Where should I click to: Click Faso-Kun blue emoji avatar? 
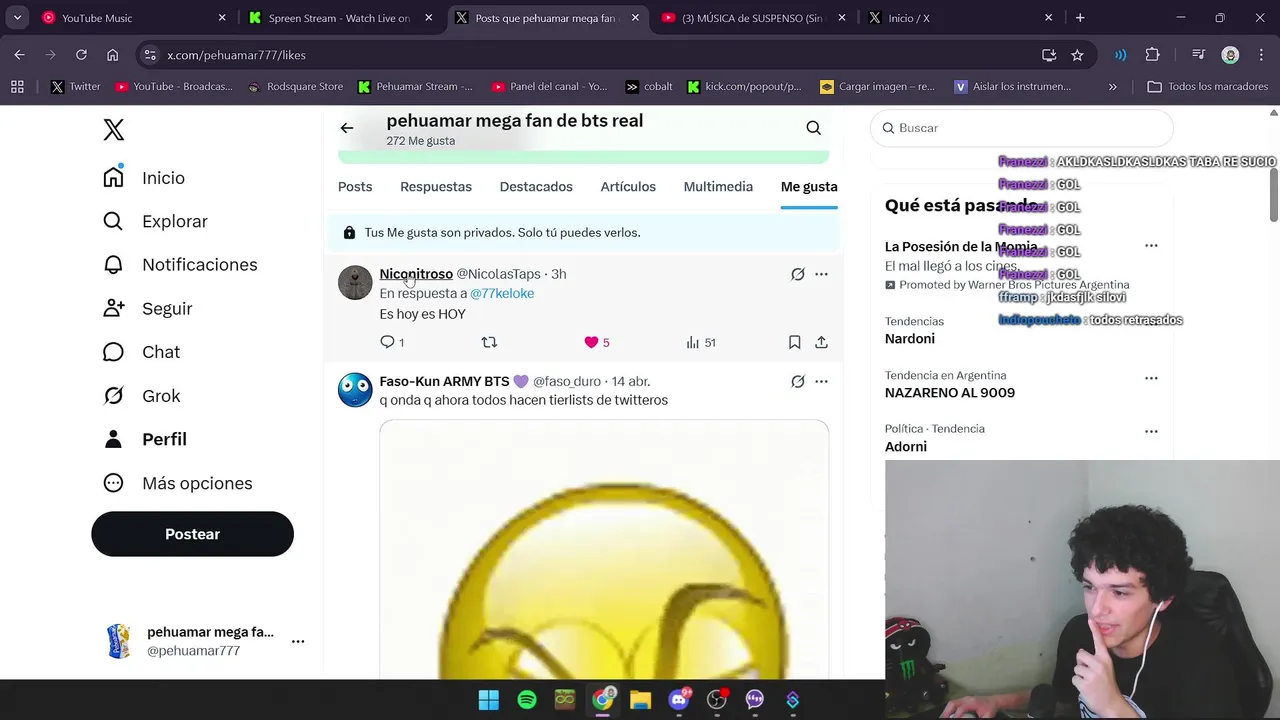[355, 390]
